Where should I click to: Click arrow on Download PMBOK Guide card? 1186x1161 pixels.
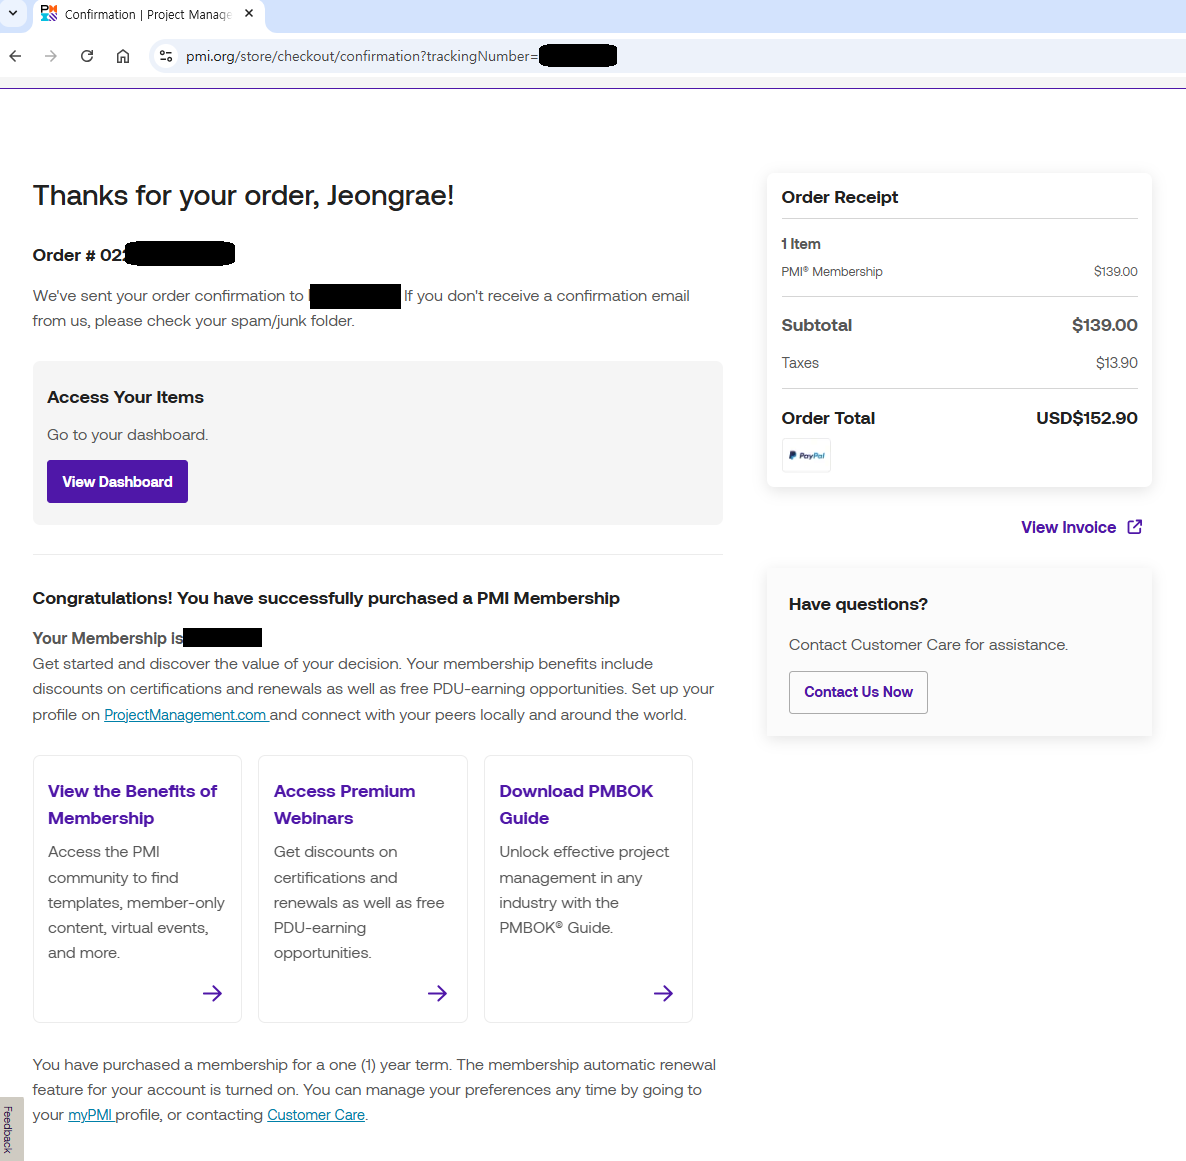click(663, 993)
